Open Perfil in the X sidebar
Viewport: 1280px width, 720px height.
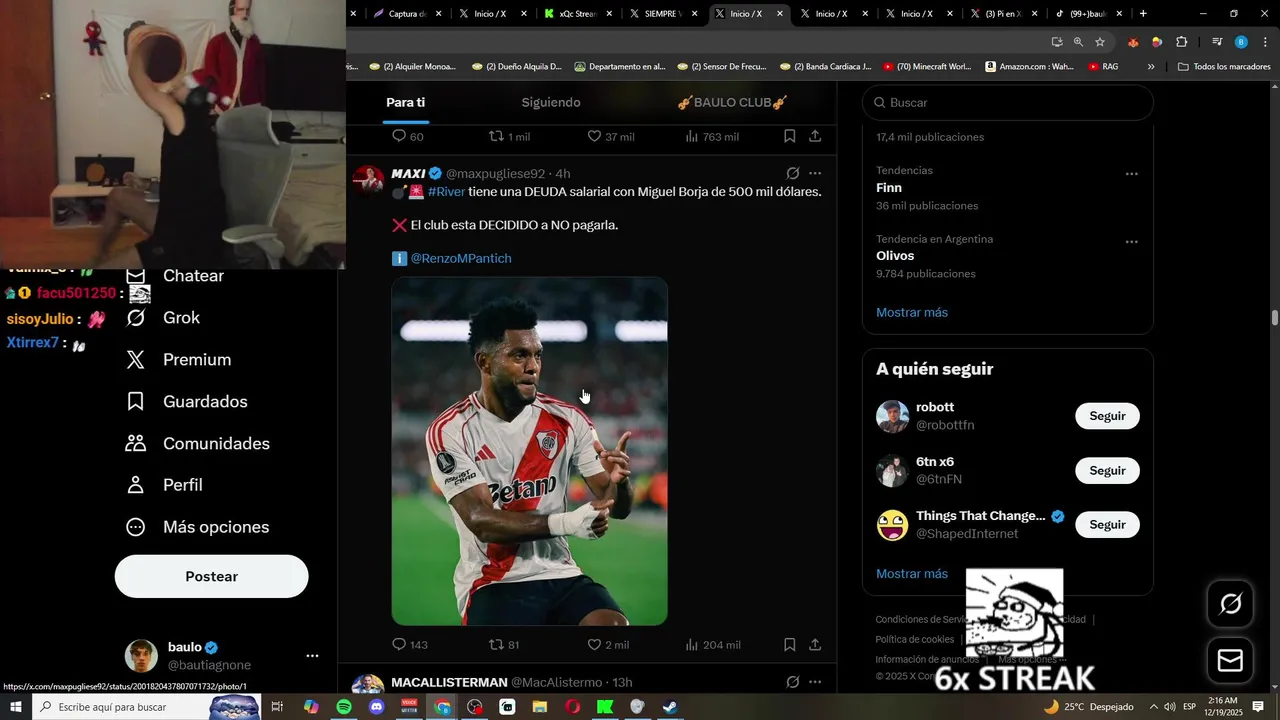click(164, 485)
